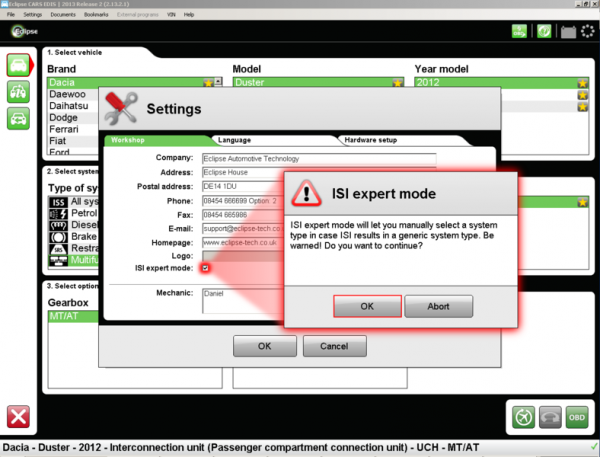Click the red X exit button
This screenshot has width=600, height=457.
pyautogui.click(x=18, y=417)
